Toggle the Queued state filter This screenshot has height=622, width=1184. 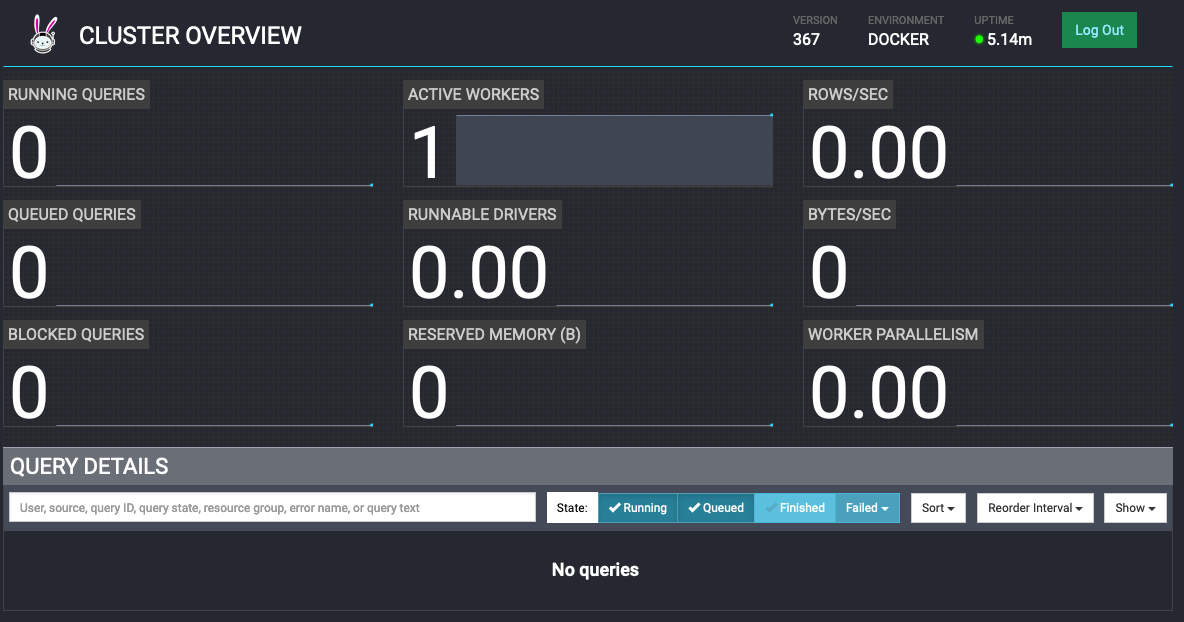716,508
